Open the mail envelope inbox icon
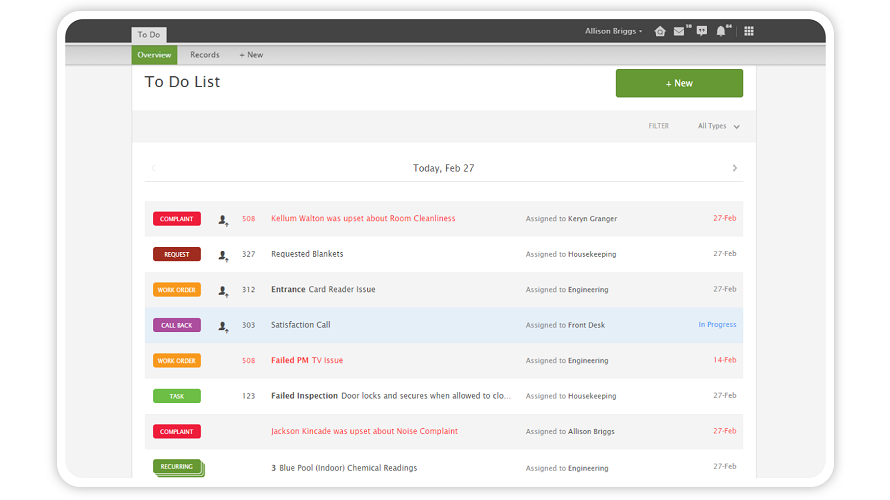The height and width of the screenshot is (500, 890). 679,31
